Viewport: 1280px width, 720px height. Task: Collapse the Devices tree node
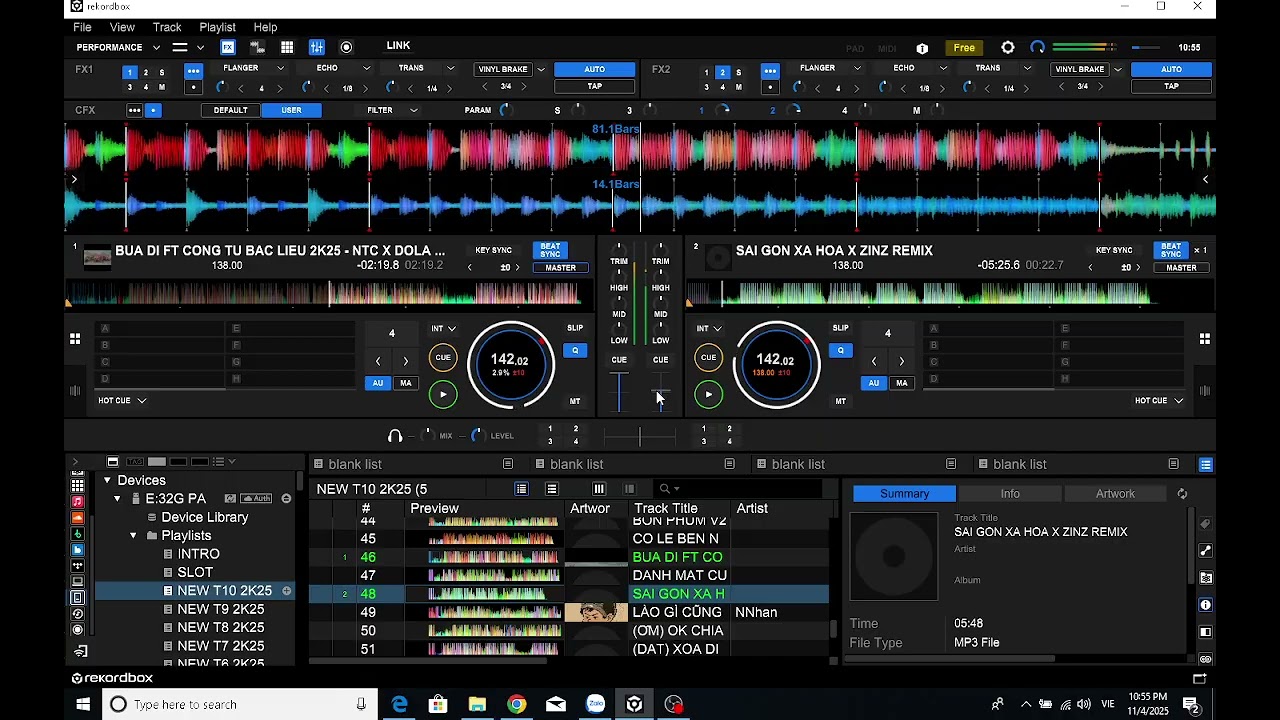[107, 481]
